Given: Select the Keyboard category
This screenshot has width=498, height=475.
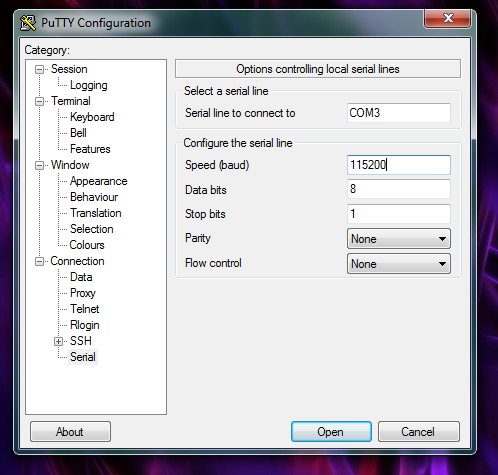Looking at the screenshot, I should tap(92, 117).
